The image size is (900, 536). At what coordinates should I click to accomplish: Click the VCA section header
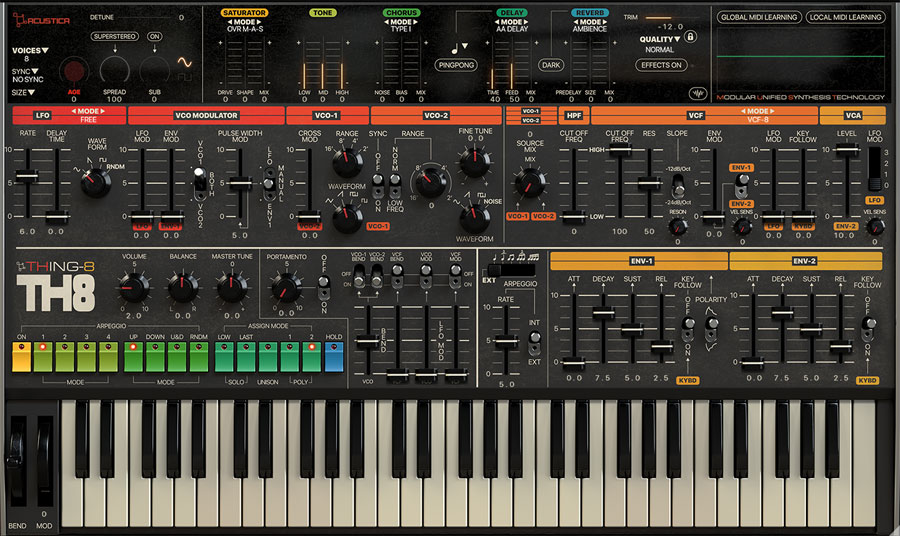[853, 115]
